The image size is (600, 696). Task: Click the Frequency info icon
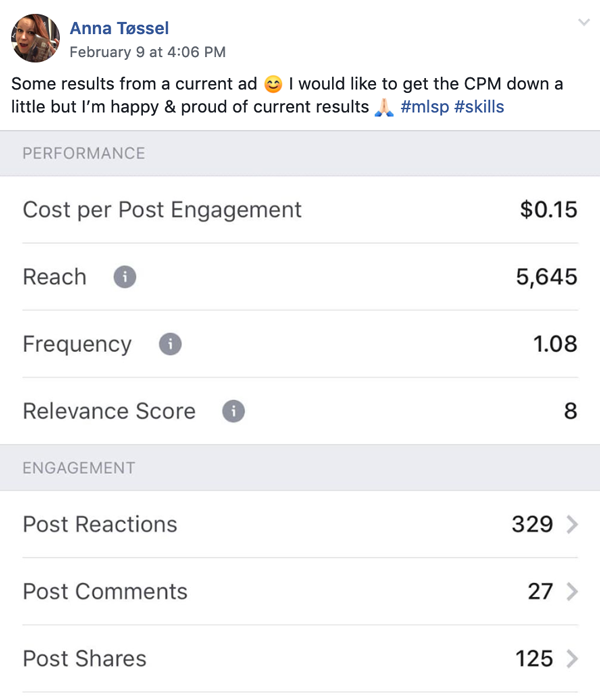point(170,344)
